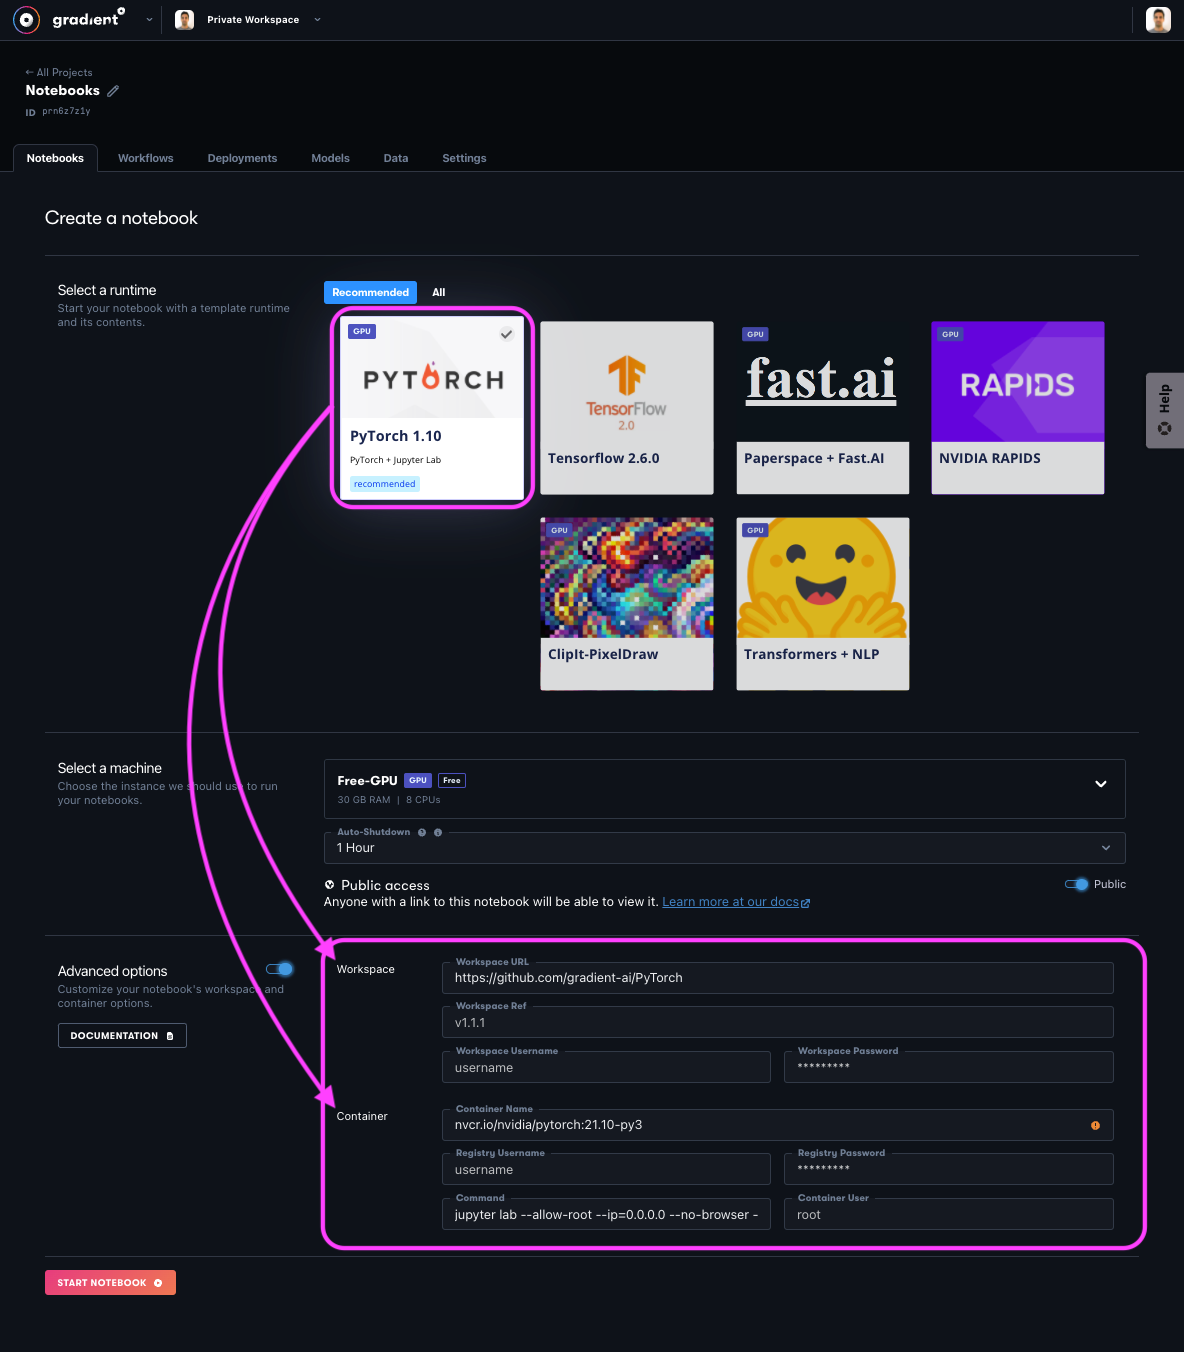1184x1352 pixels.
Task: Select the Transformers + NLP runtime card
Action: click(x=823, y=604)
